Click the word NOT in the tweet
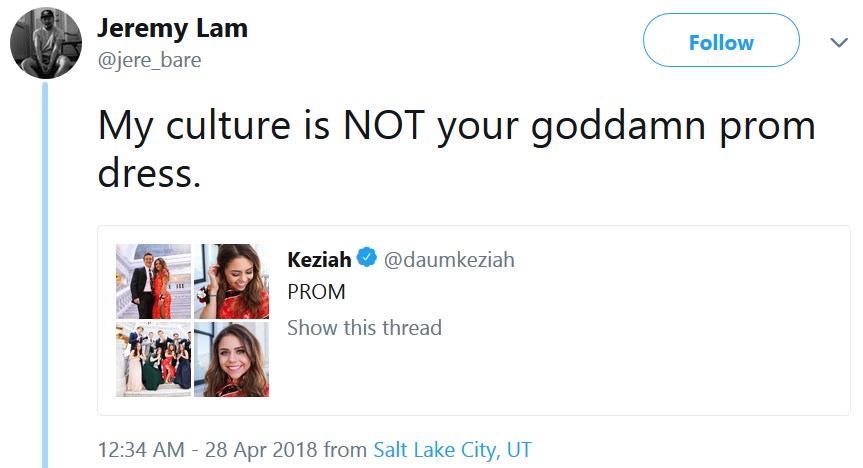The image size is (863, 468). pyautogui.click(x=384, y=124)
